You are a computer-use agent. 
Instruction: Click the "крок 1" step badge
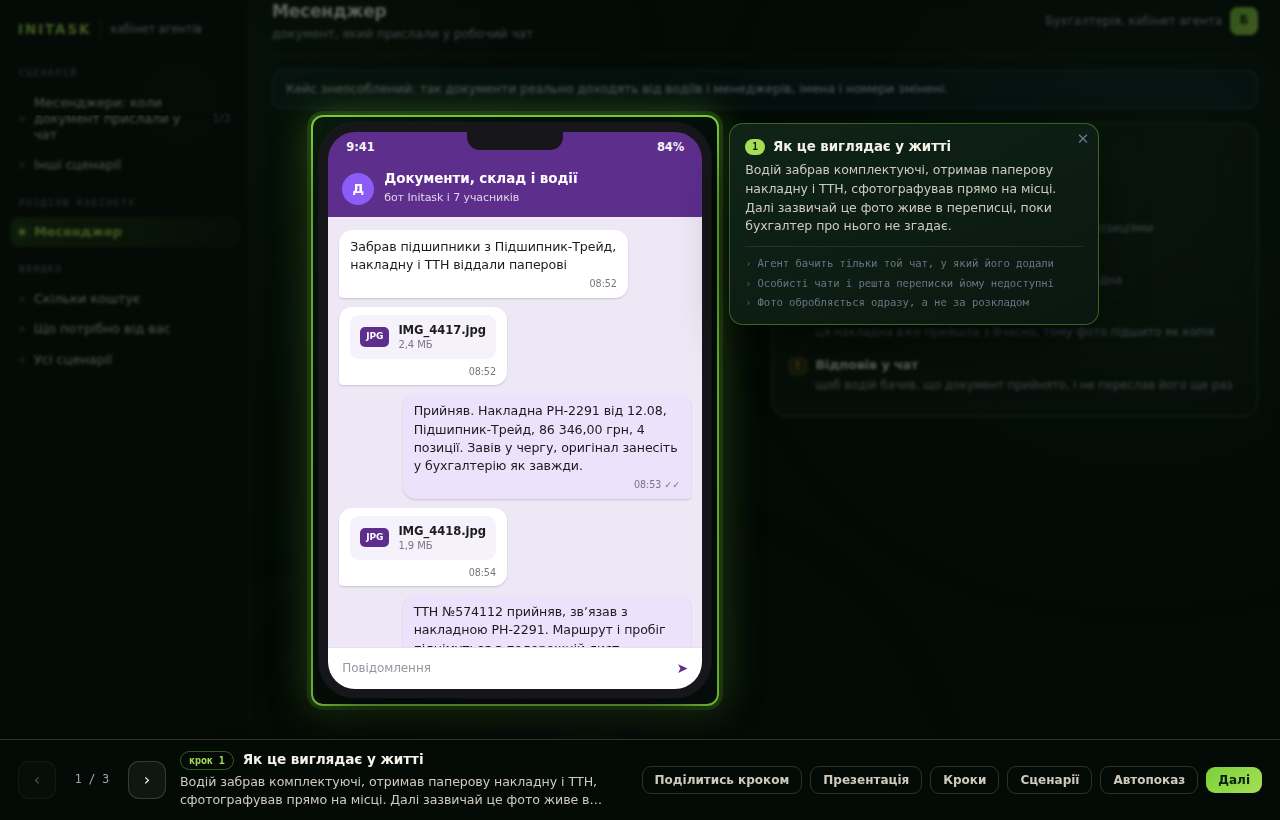pos(207,760)
